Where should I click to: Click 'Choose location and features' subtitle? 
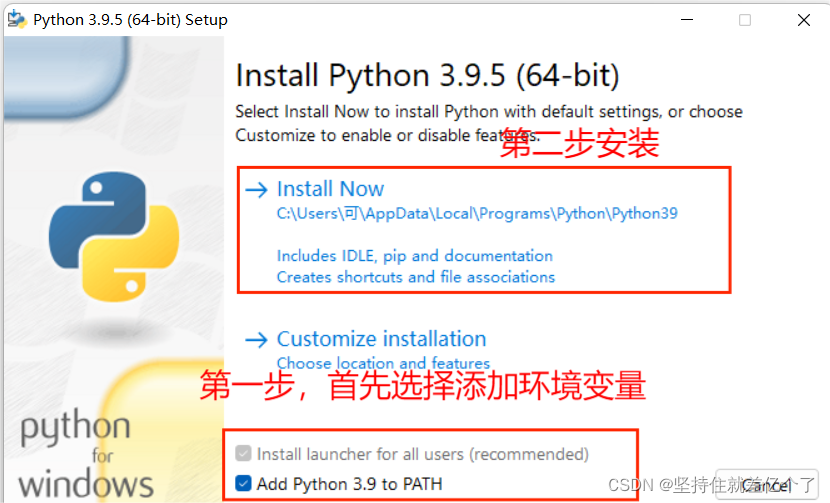(x=383, y=363)
